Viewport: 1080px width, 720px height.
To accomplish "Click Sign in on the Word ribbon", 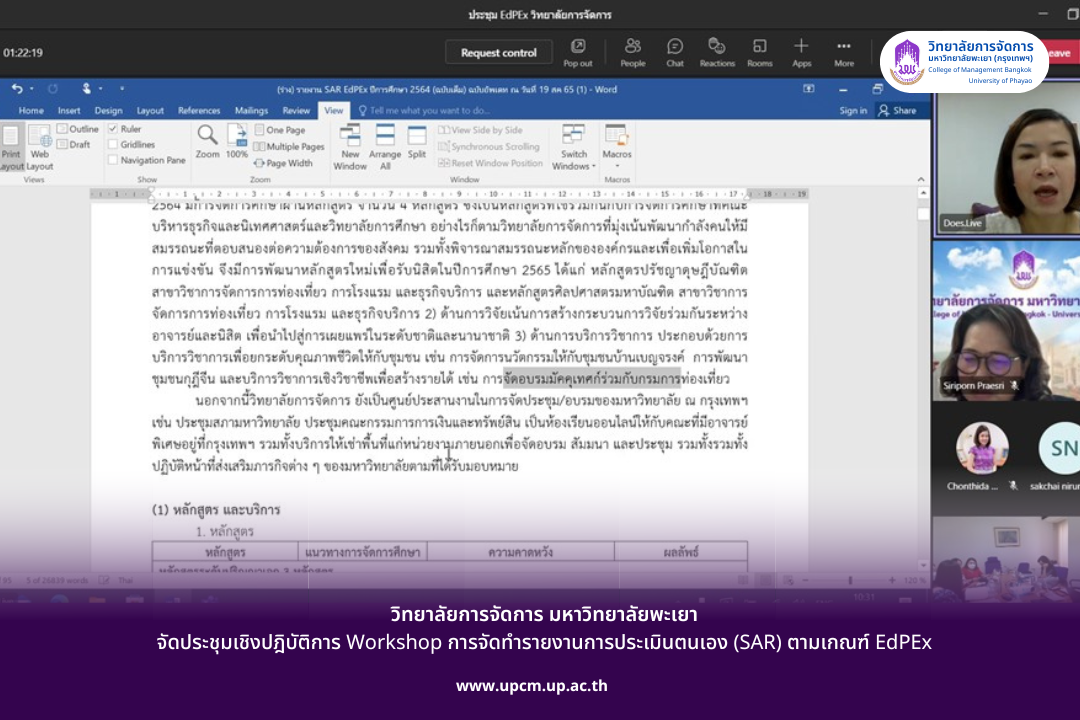I will click(x=853, y=110).
